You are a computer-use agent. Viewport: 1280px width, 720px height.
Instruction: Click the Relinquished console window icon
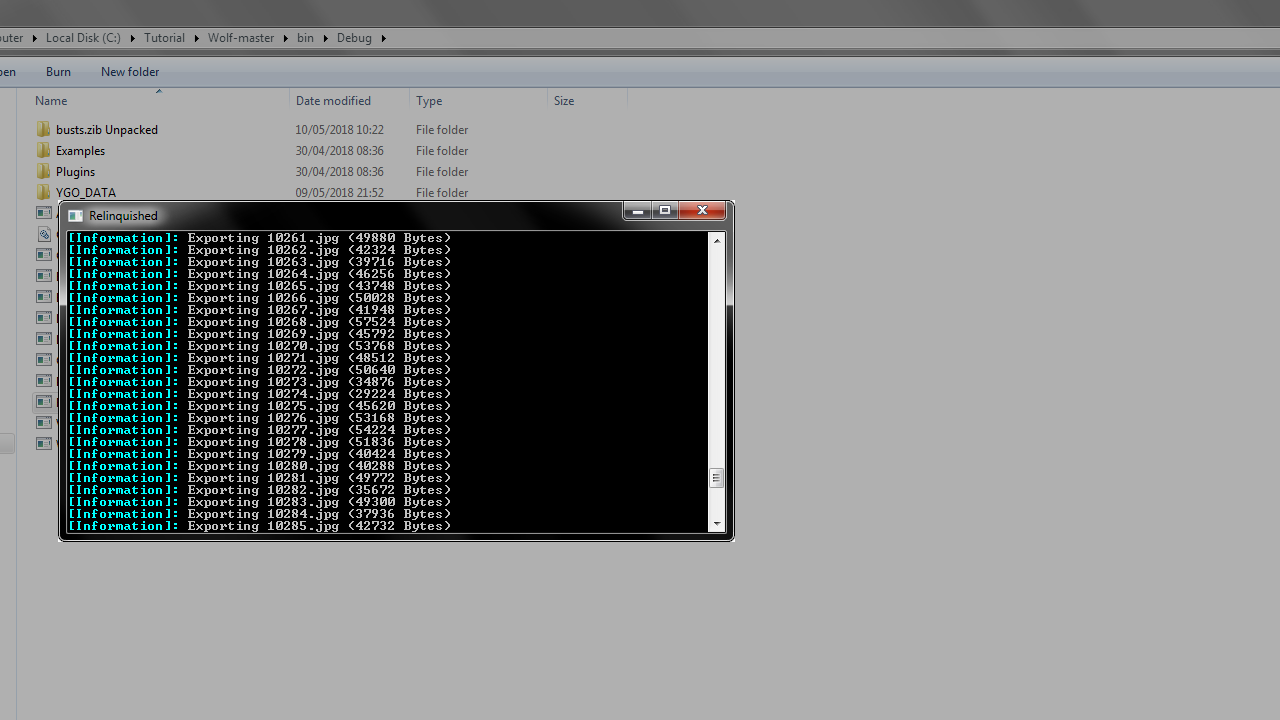76,215
